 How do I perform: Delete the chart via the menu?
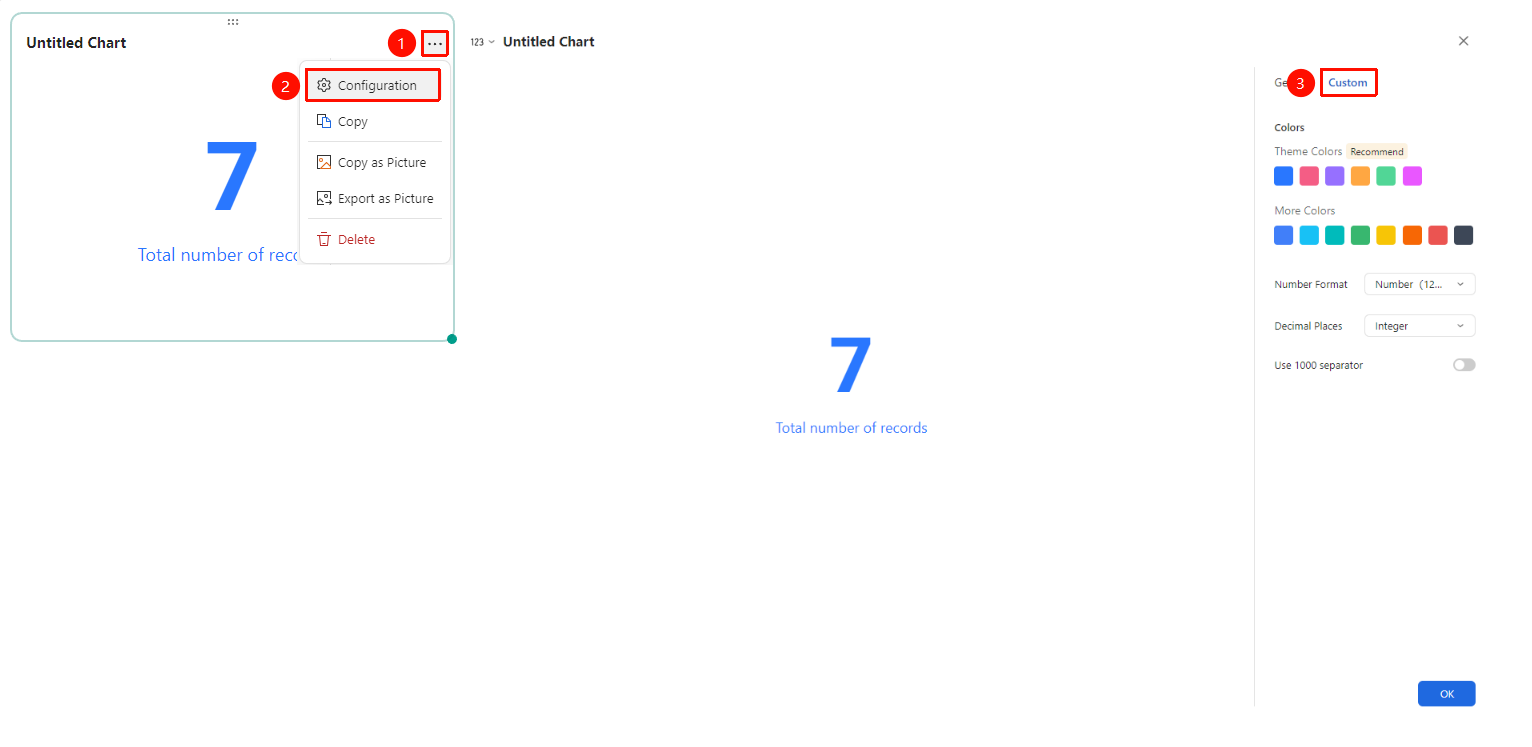coord(373,239)
